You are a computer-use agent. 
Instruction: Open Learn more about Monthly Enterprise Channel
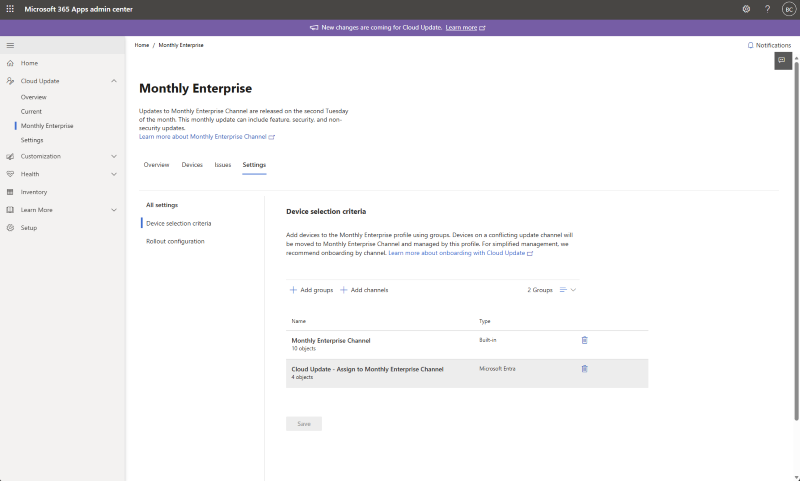coord(203,137)
